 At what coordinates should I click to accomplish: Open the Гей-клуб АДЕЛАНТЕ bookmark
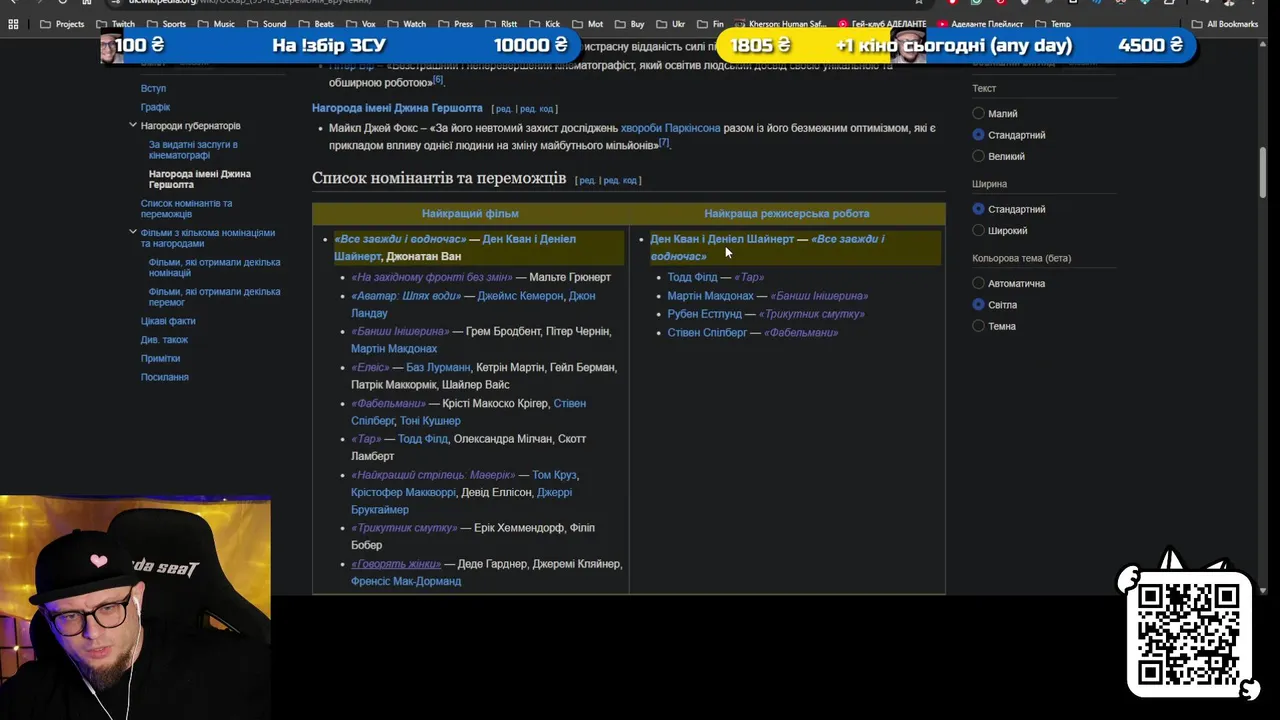coord(882,24)
